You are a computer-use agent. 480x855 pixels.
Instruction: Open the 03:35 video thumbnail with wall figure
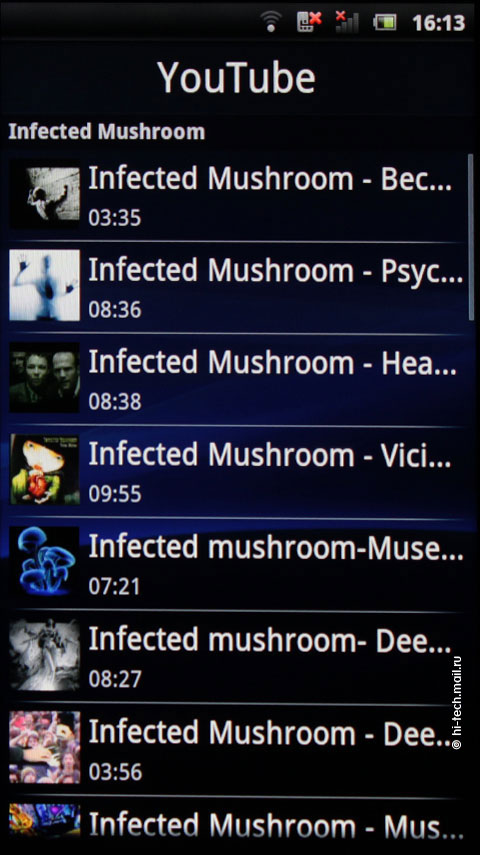pyautogui.click(x=45, y=194)
